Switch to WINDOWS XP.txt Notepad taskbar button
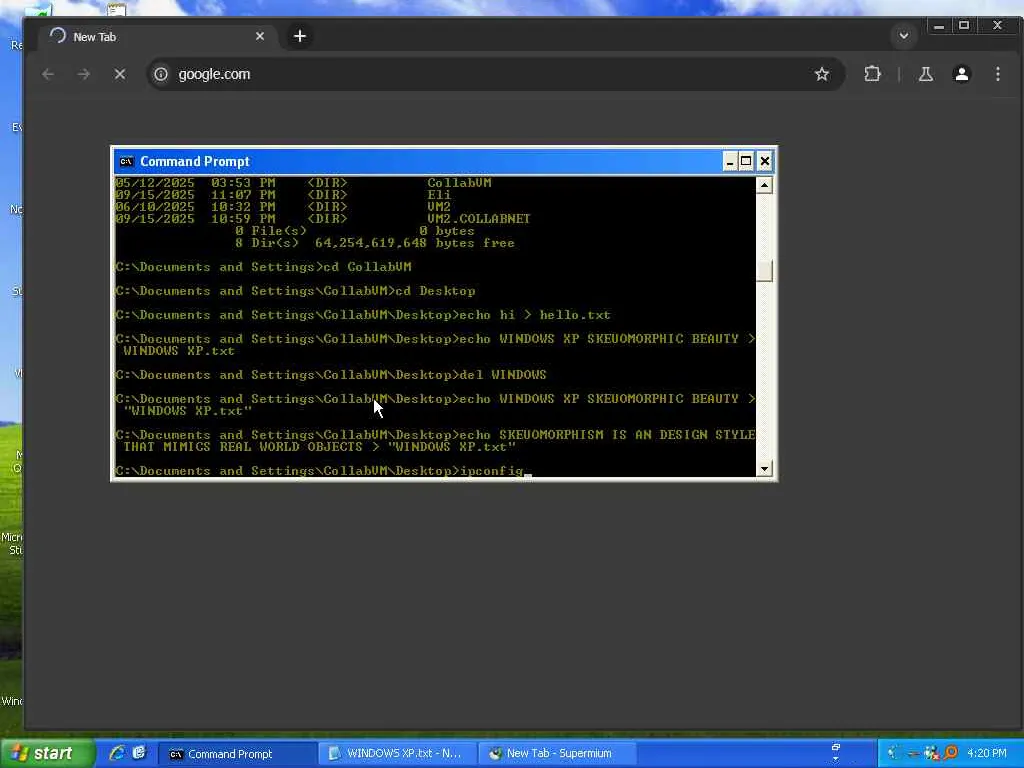 [x=398, y=754]
